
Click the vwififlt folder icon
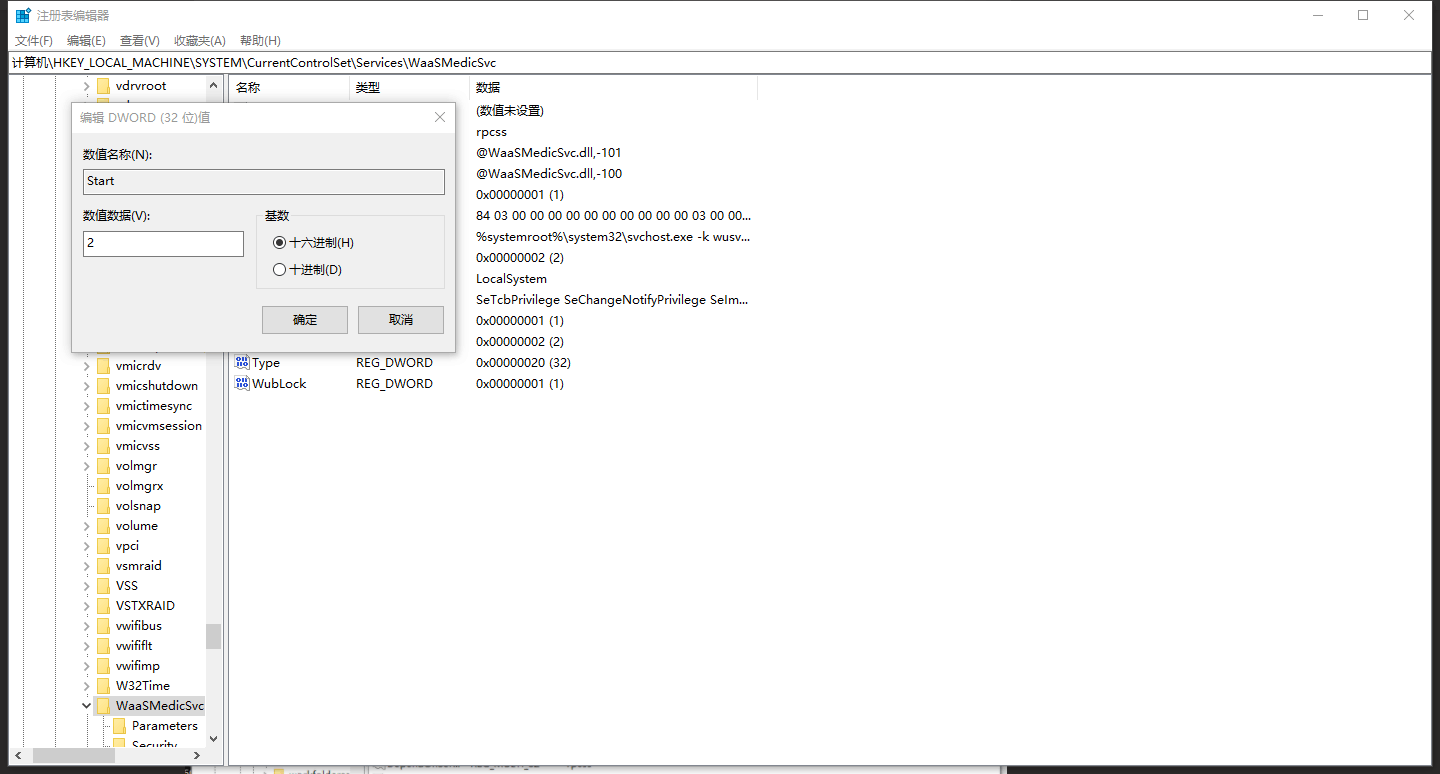click(103, 646)
